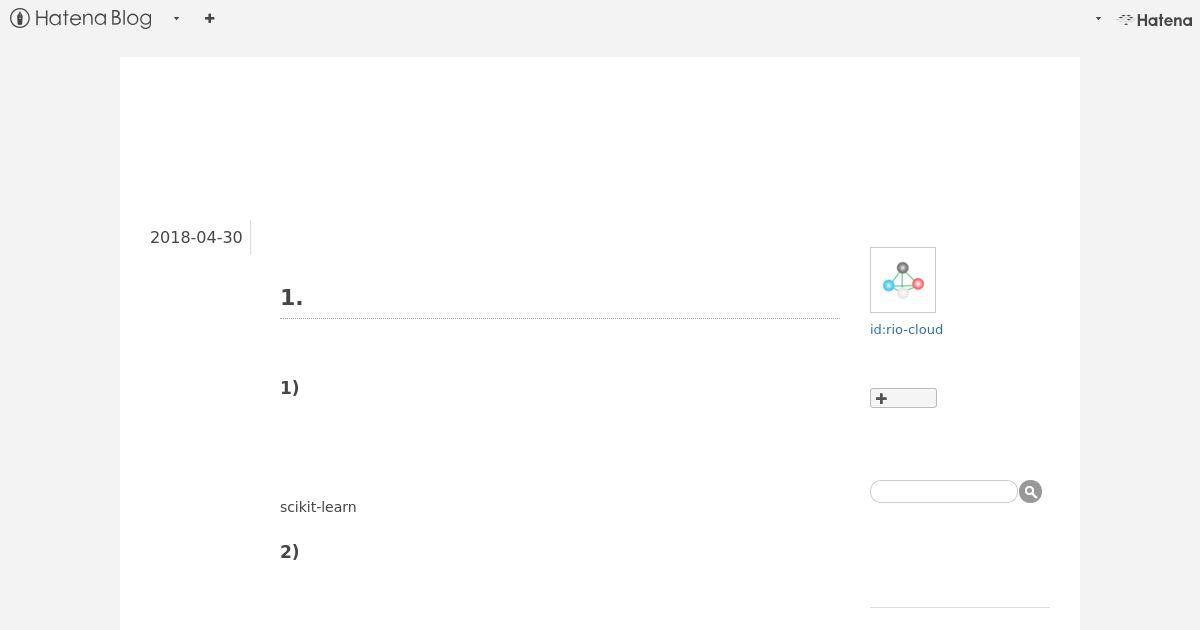Click the Hatena Blog pen logo icon

[x=20, y=18]
